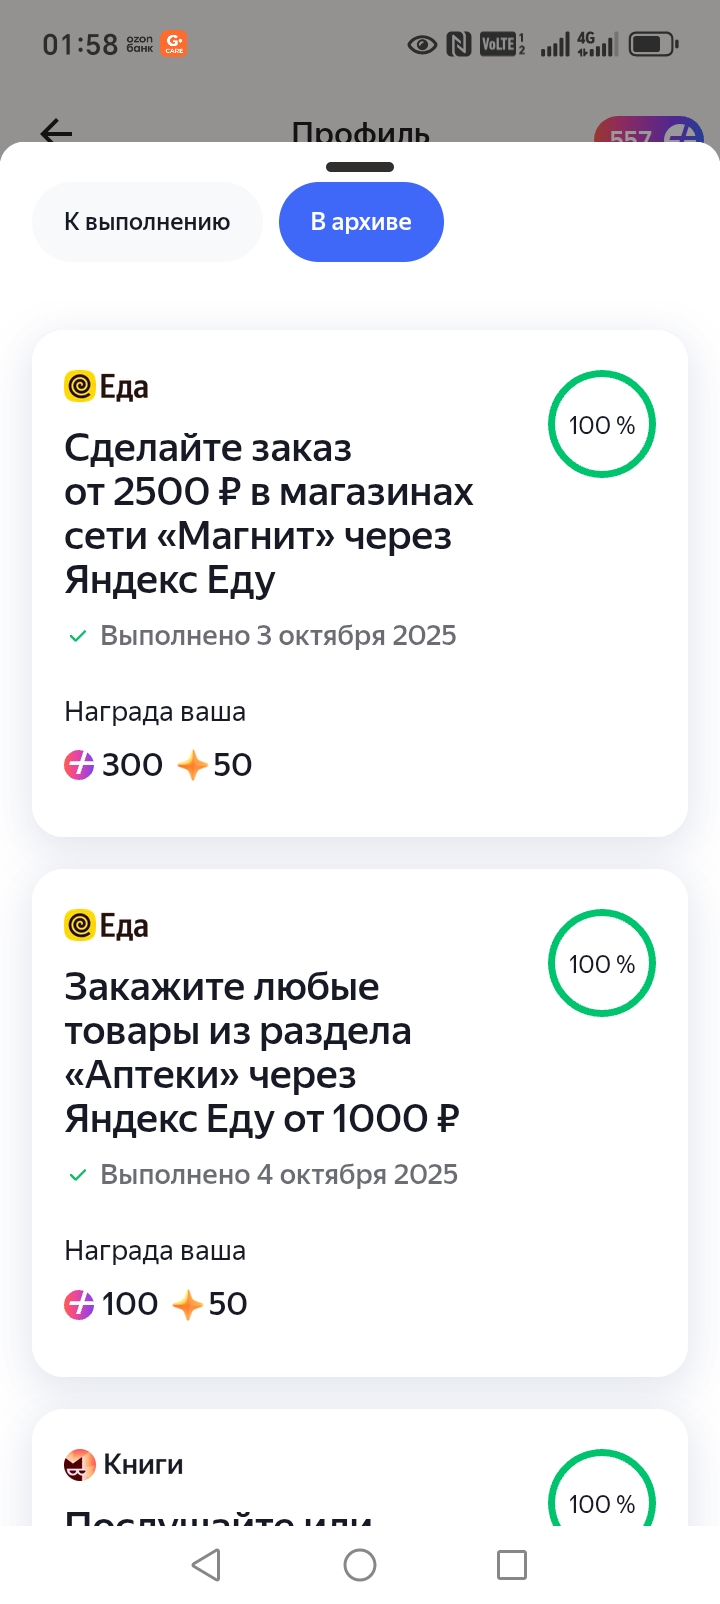Tap the 50 star bonus icon on Магнит card
Screen dimensions: 720x1604
[x=191, y=765]
